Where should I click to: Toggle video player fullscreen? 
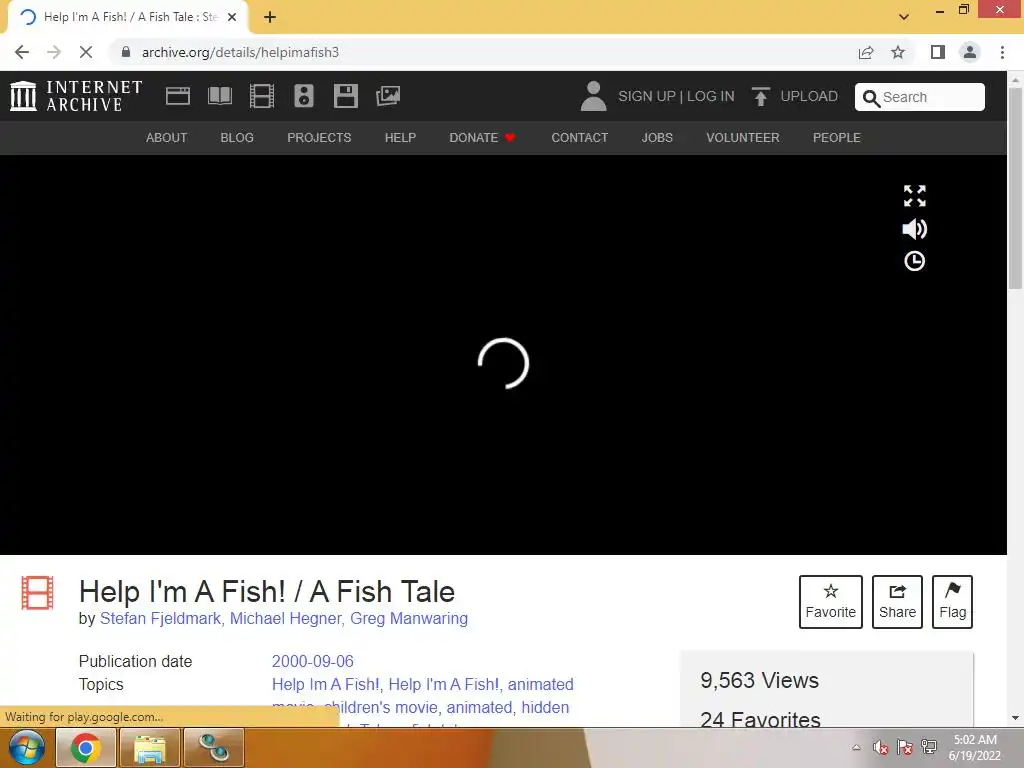(x=914, y=196)
